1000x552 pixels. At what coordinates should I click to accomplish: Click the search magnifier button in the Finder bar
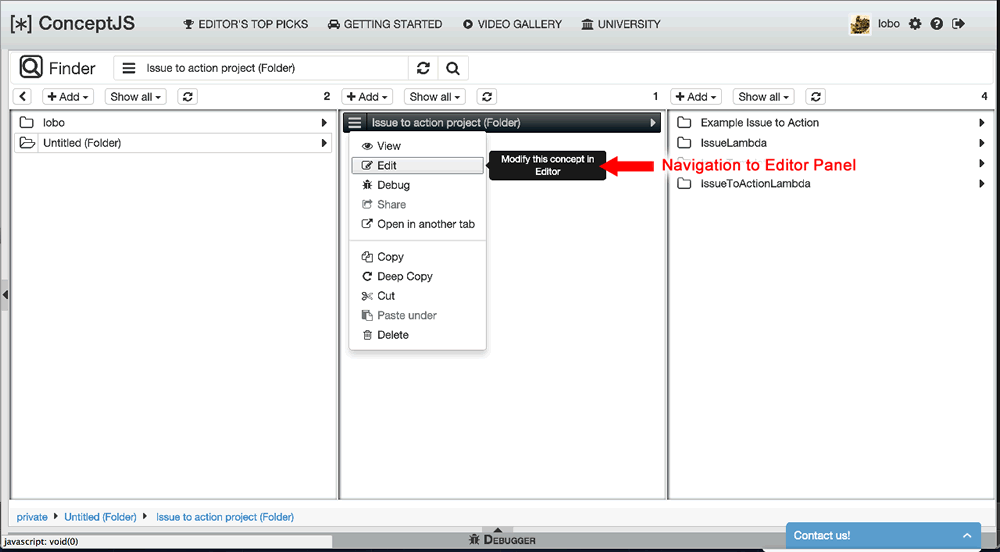coord(453,68)
